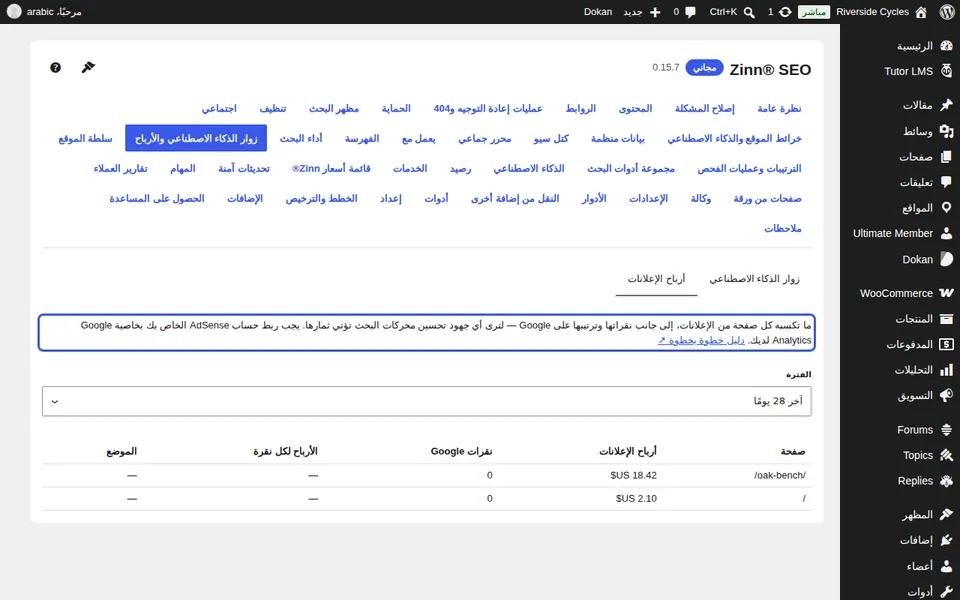This screenshot has height=600, width=960.
Task: Open the ملاحظات tab
Action: pyautogui.click(x=782, y=228)
